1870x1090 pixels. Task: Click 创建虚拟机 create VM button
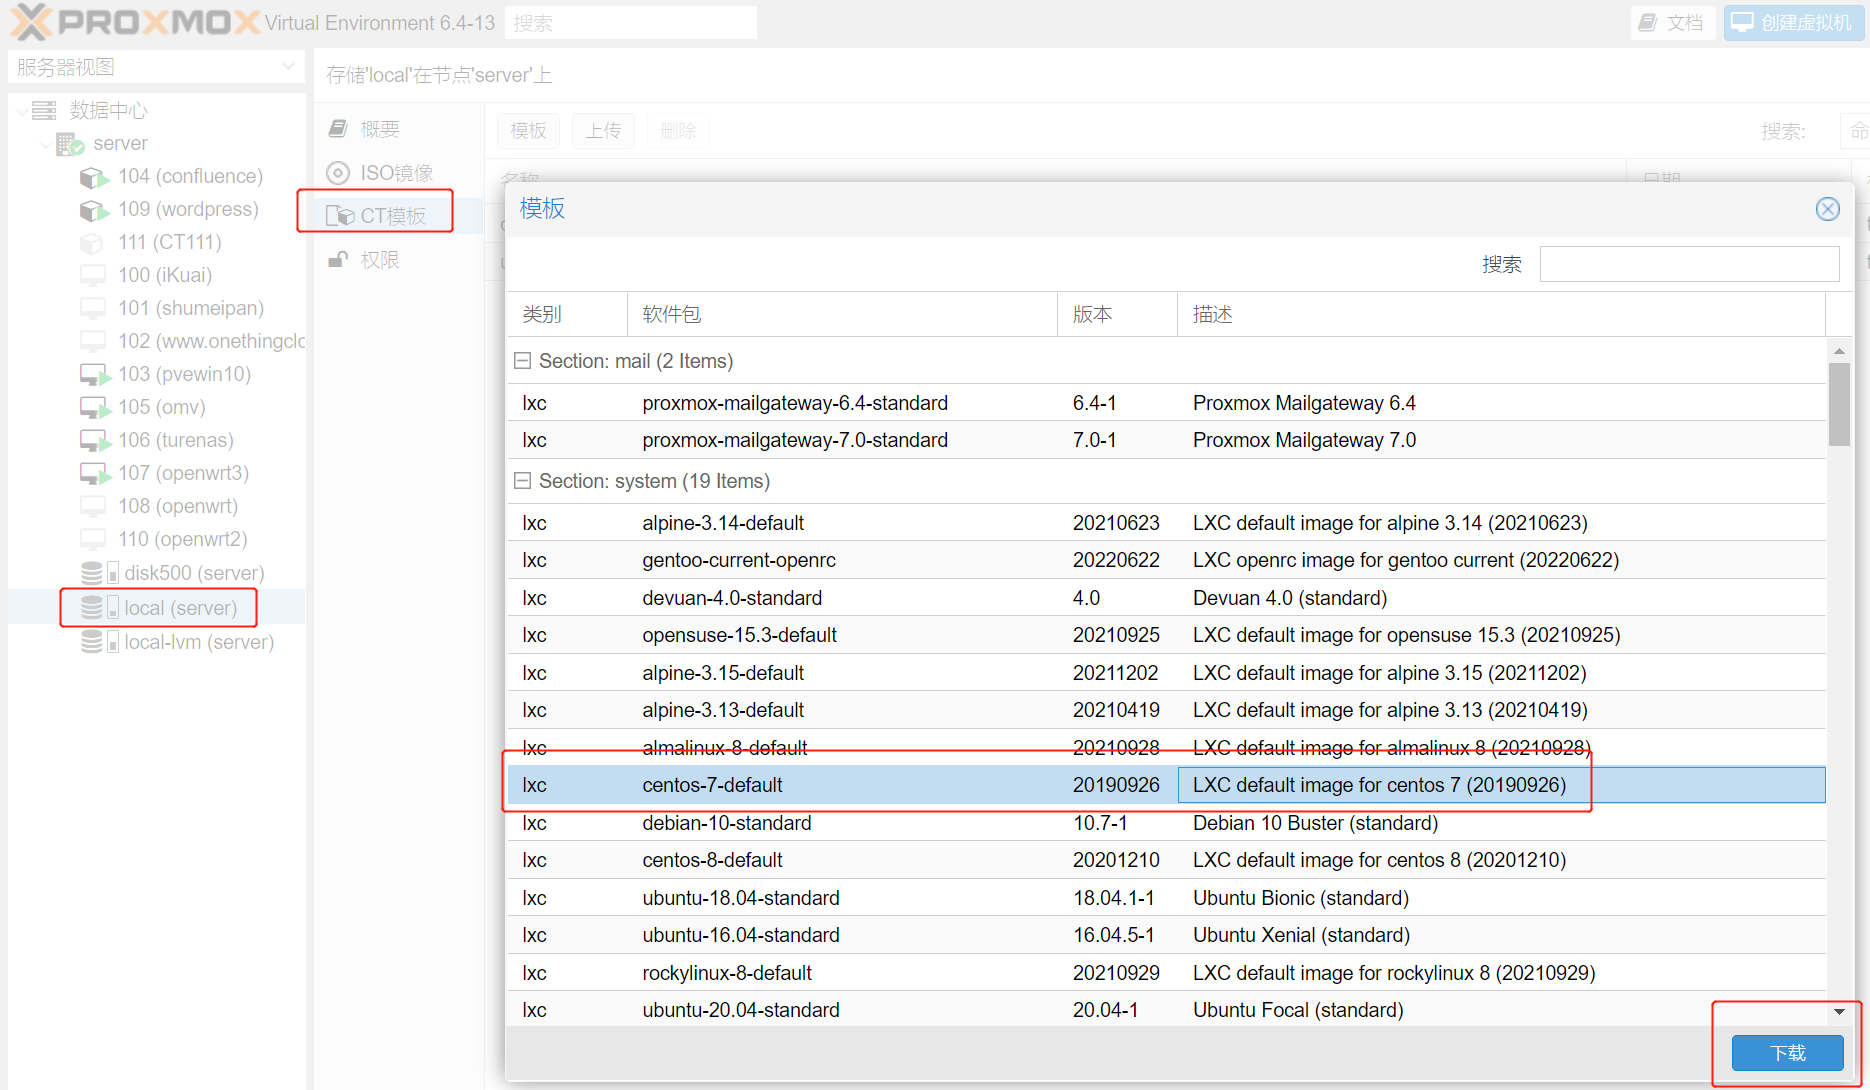click(1794, 22)
